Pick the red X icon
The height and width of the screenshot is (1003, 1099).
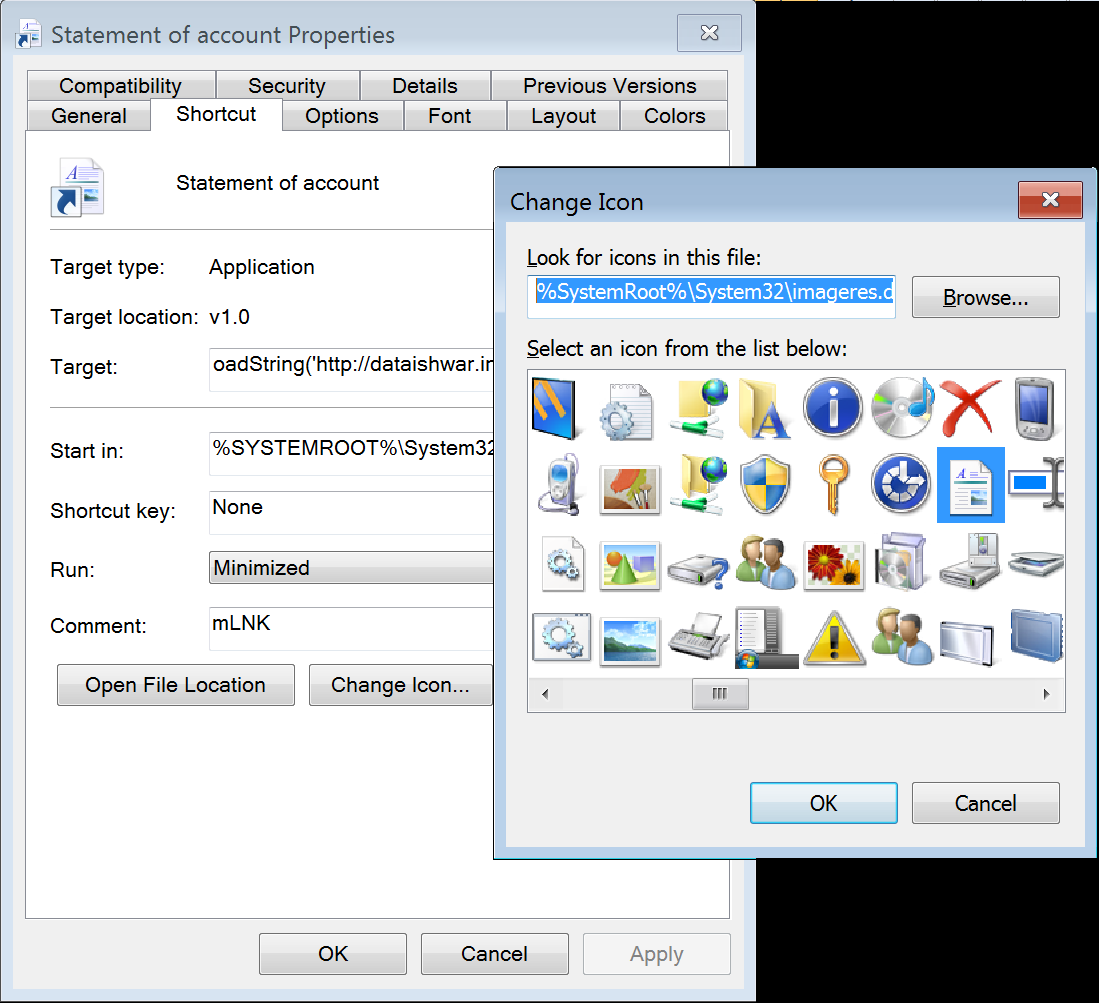click(x=970, y=408)
